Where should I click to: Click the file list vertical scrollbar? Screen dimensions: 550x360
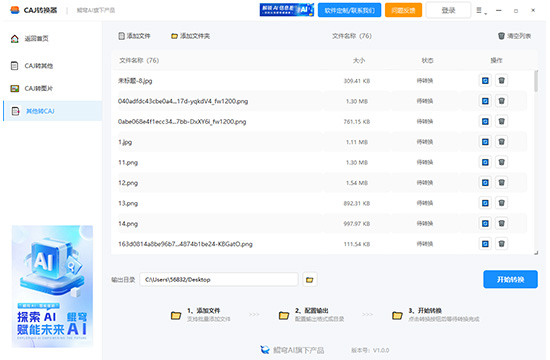[x=536, y=81]
